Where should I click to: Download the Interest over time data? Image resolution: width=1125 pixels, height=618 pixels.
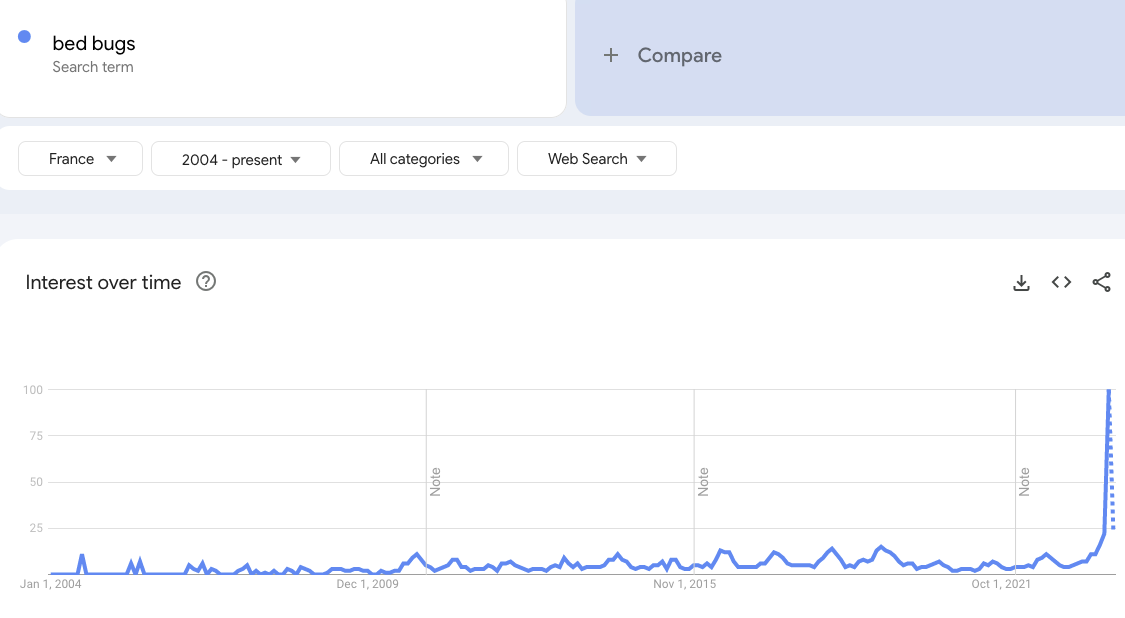[x=1021, y=282]
